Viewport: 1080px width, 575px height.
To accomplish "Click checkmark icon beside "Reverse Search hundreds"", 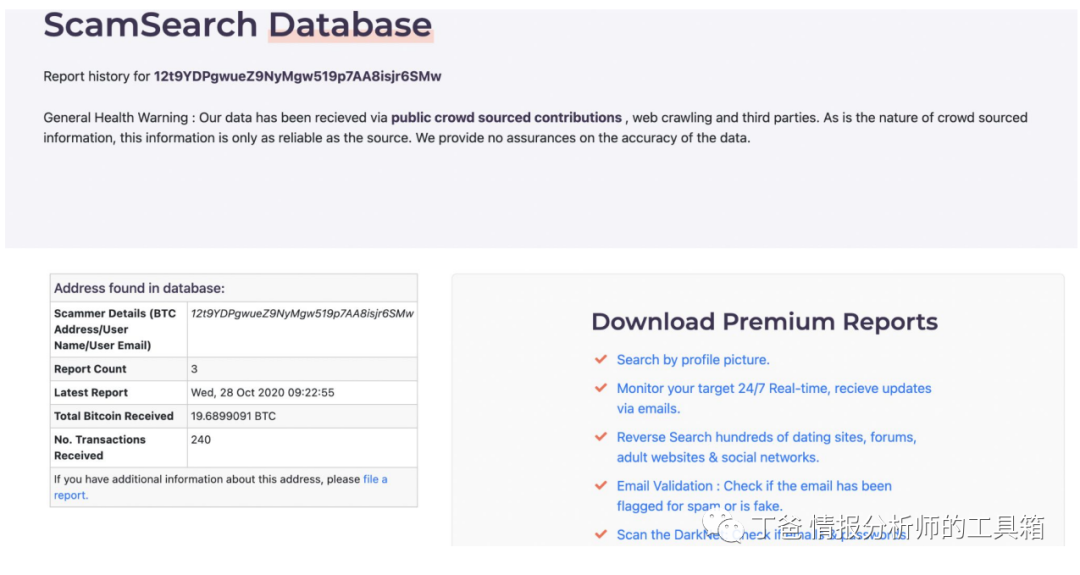I will [601, 437].
